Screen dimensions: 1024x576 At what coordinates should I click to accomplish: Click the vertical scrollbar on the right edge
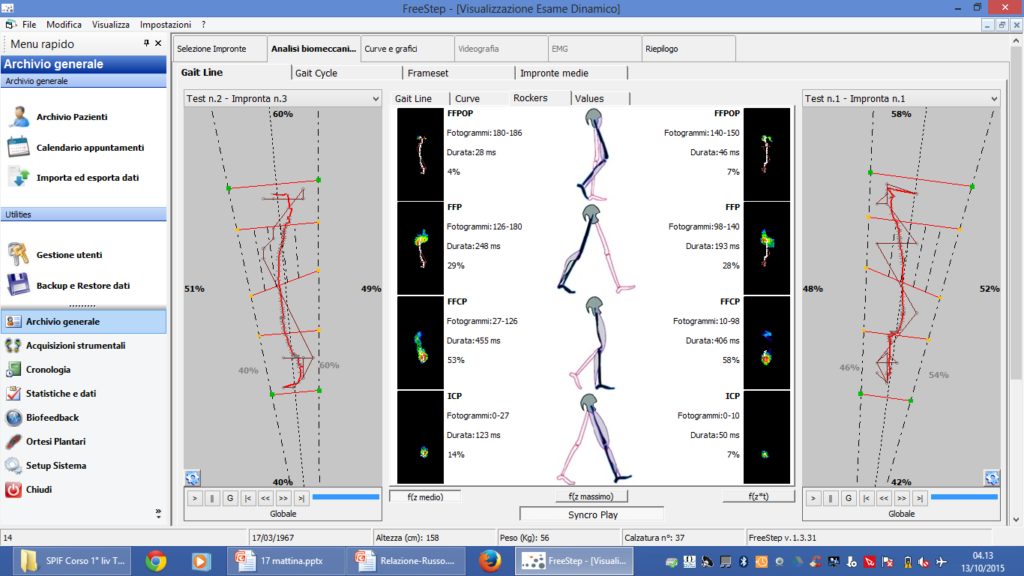(x=1016, y=281)
